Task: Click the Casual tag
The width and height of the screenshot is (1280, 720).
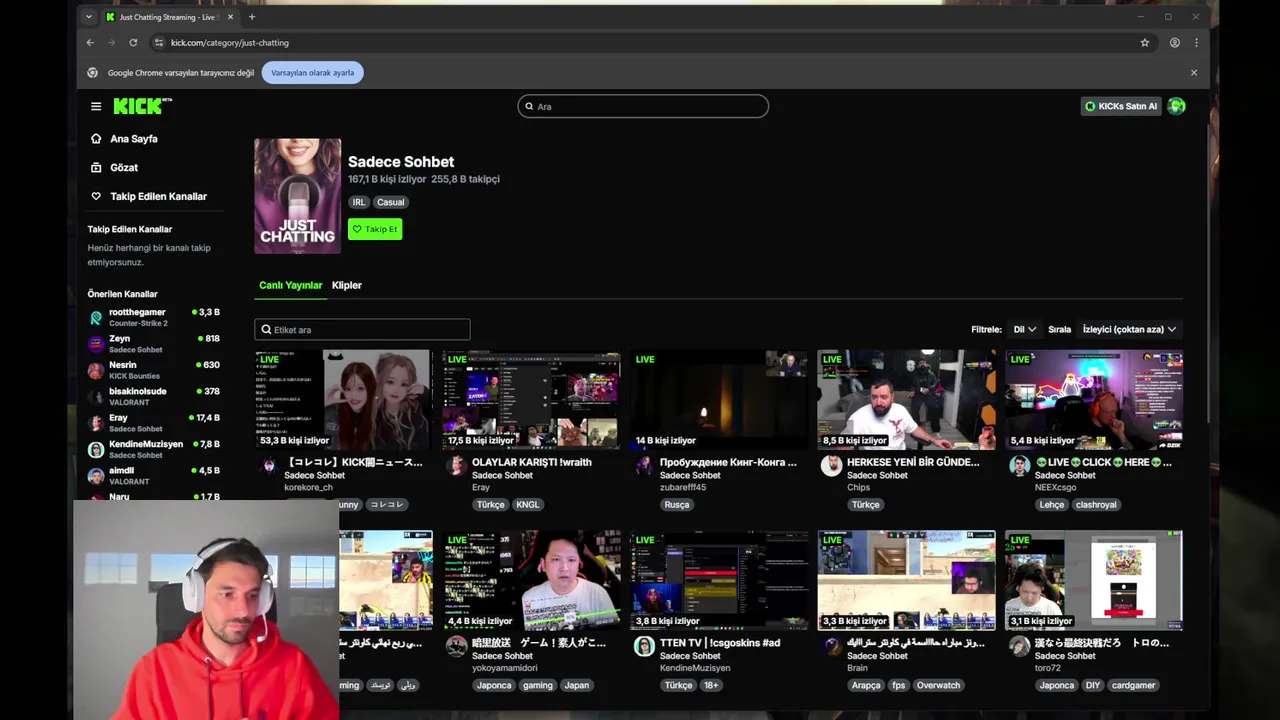Action: [391, 202]
